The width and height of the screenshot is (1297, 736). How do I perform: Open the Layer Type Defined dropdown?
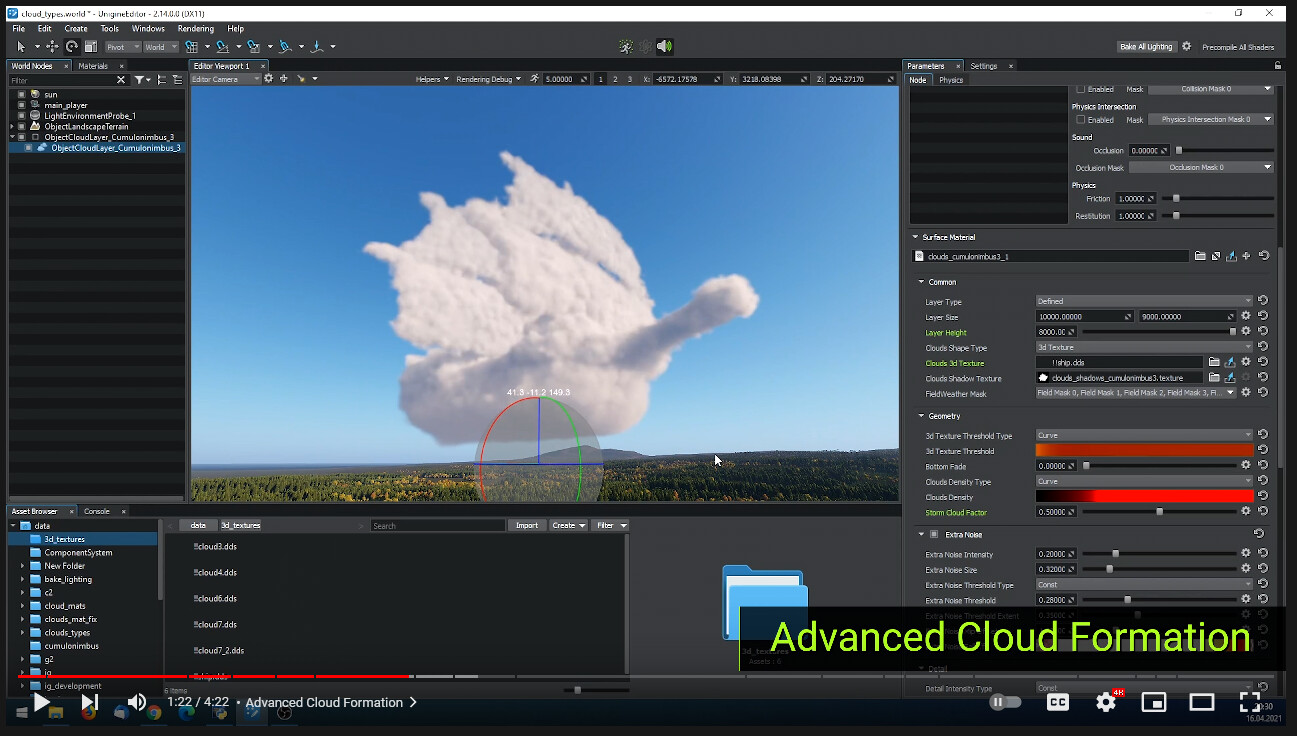tap(1143, 301)
